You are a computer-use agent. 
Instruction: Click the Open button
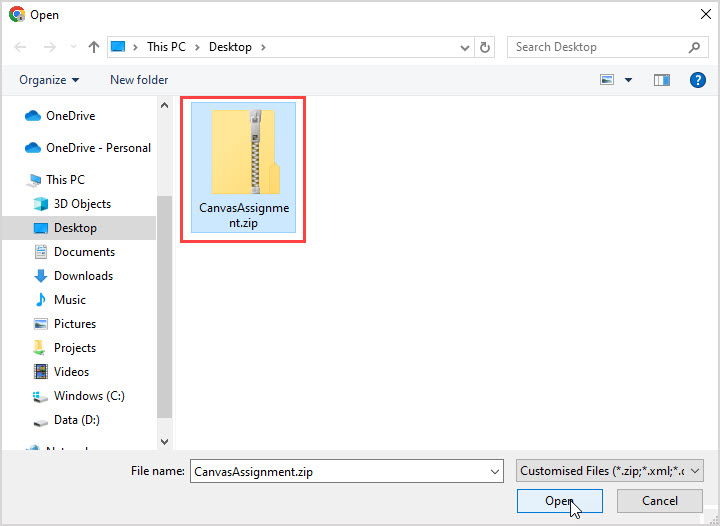tap(559, 501)
